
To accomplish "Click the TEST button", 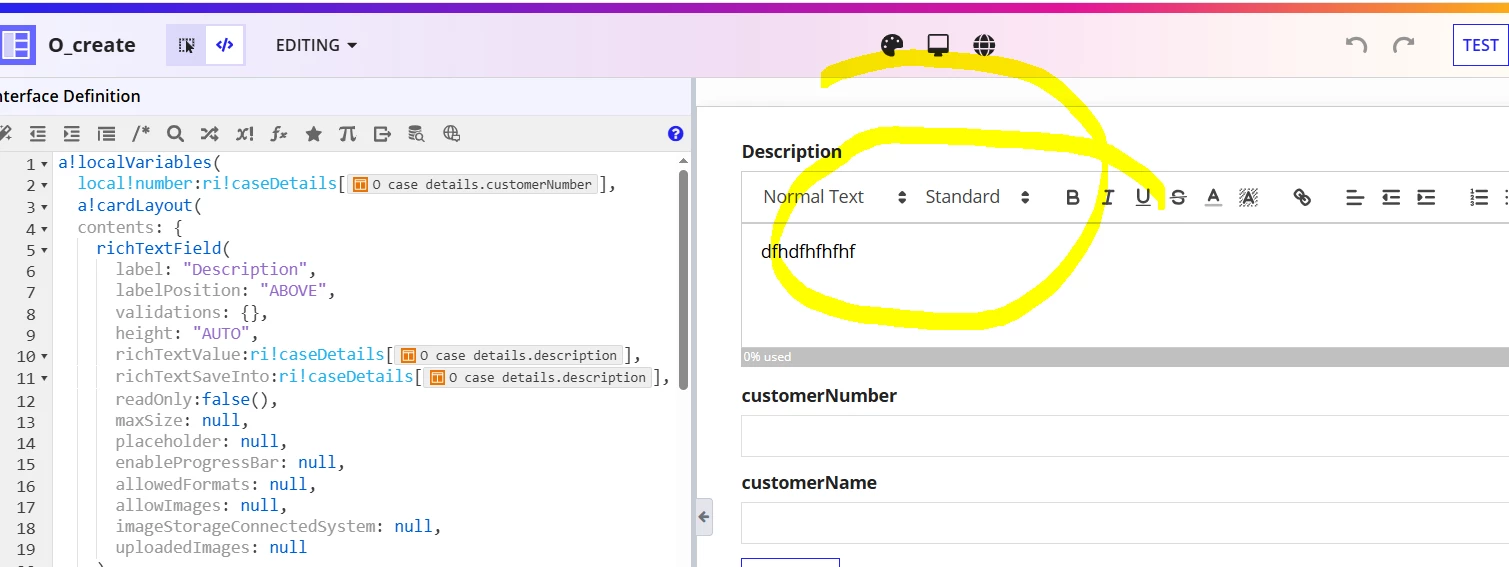I will (1480, 45).
